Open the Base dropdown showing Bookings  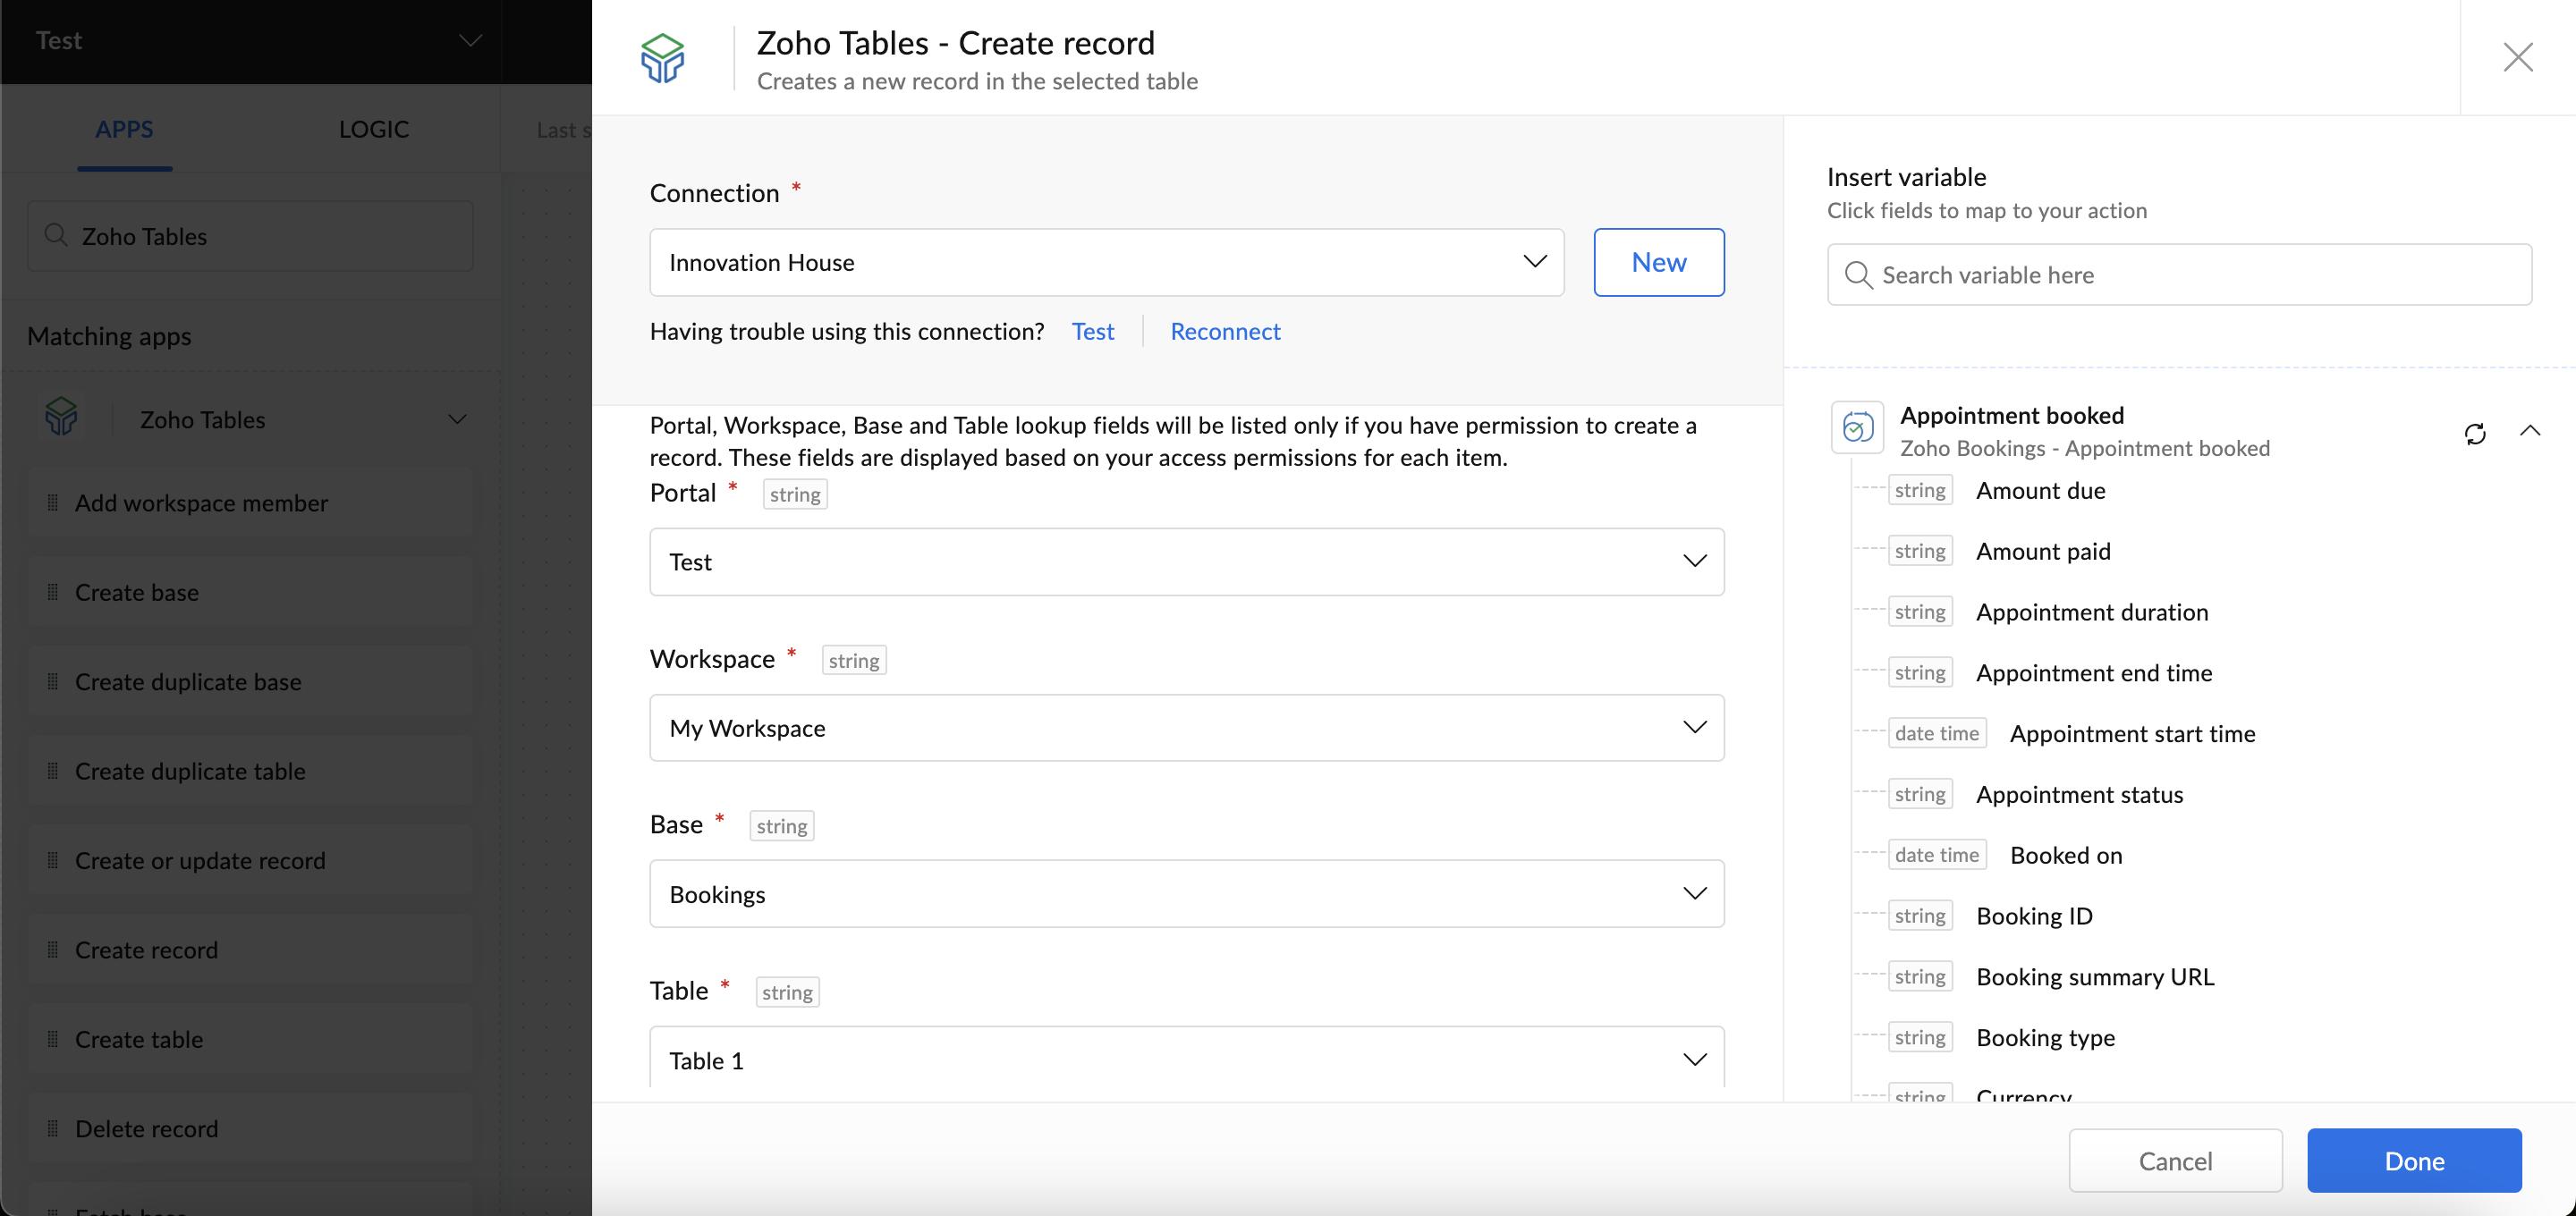1186,894
